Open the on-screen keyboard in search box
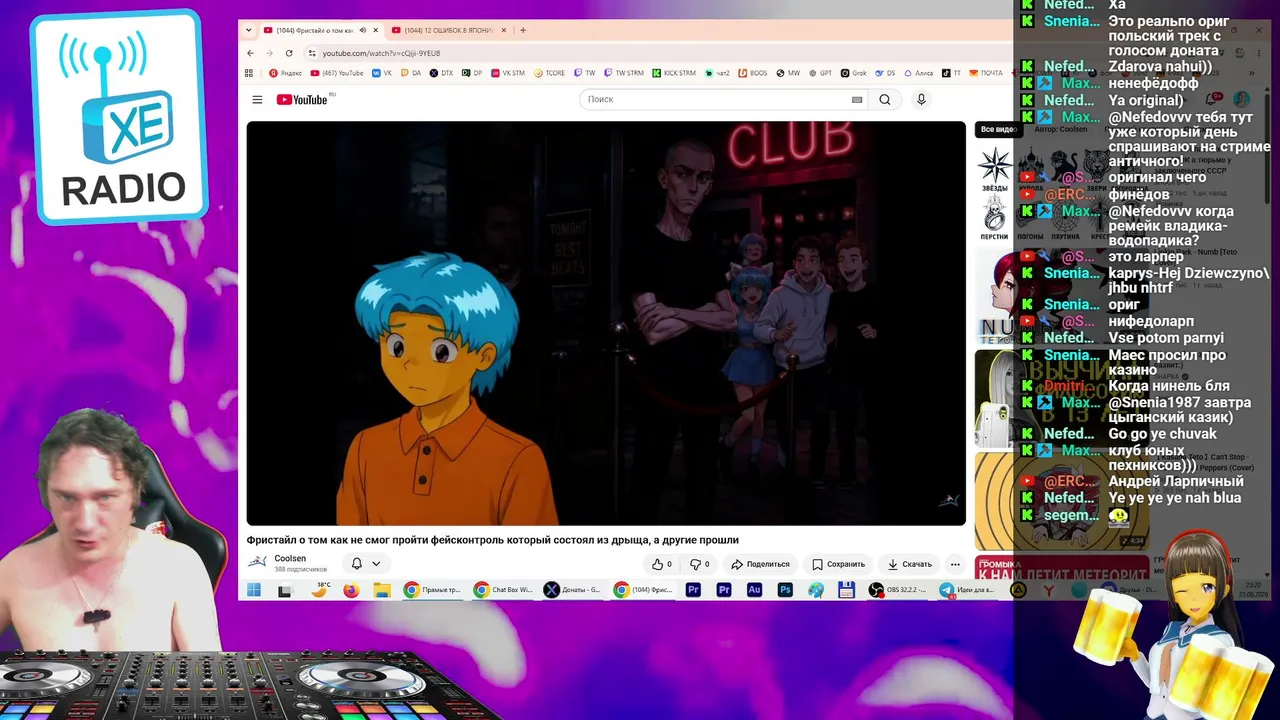This screenshot has height=720, width=1280. [857, 100]
